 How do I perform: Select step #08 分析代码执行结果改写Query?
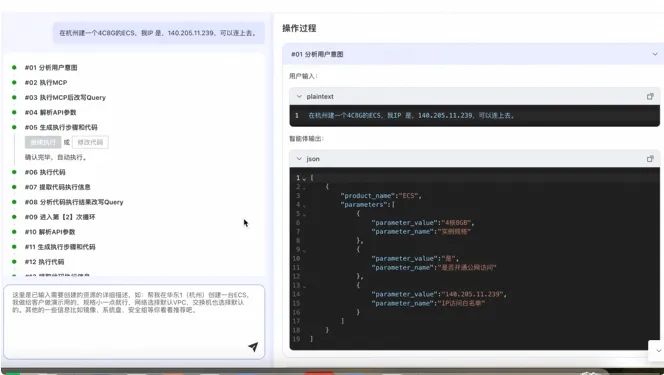[74, 202]
